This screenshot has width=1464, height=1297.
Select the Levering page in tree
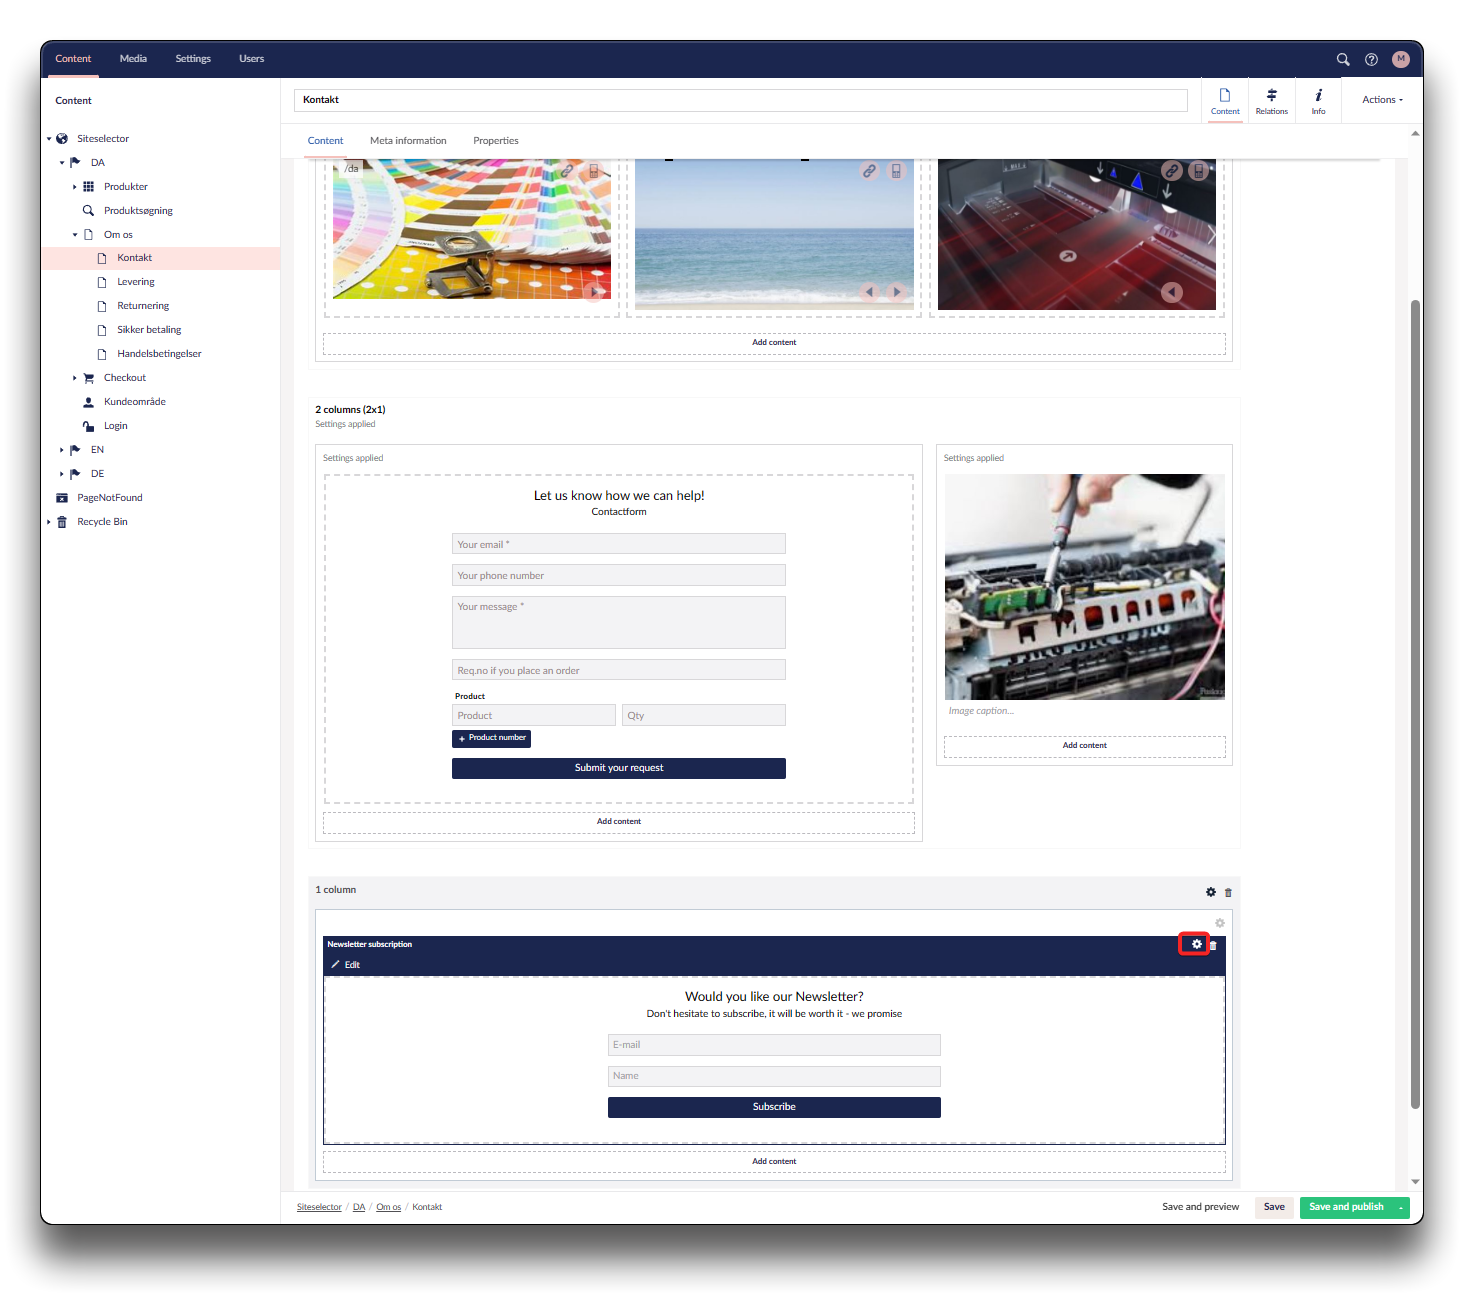135,282
